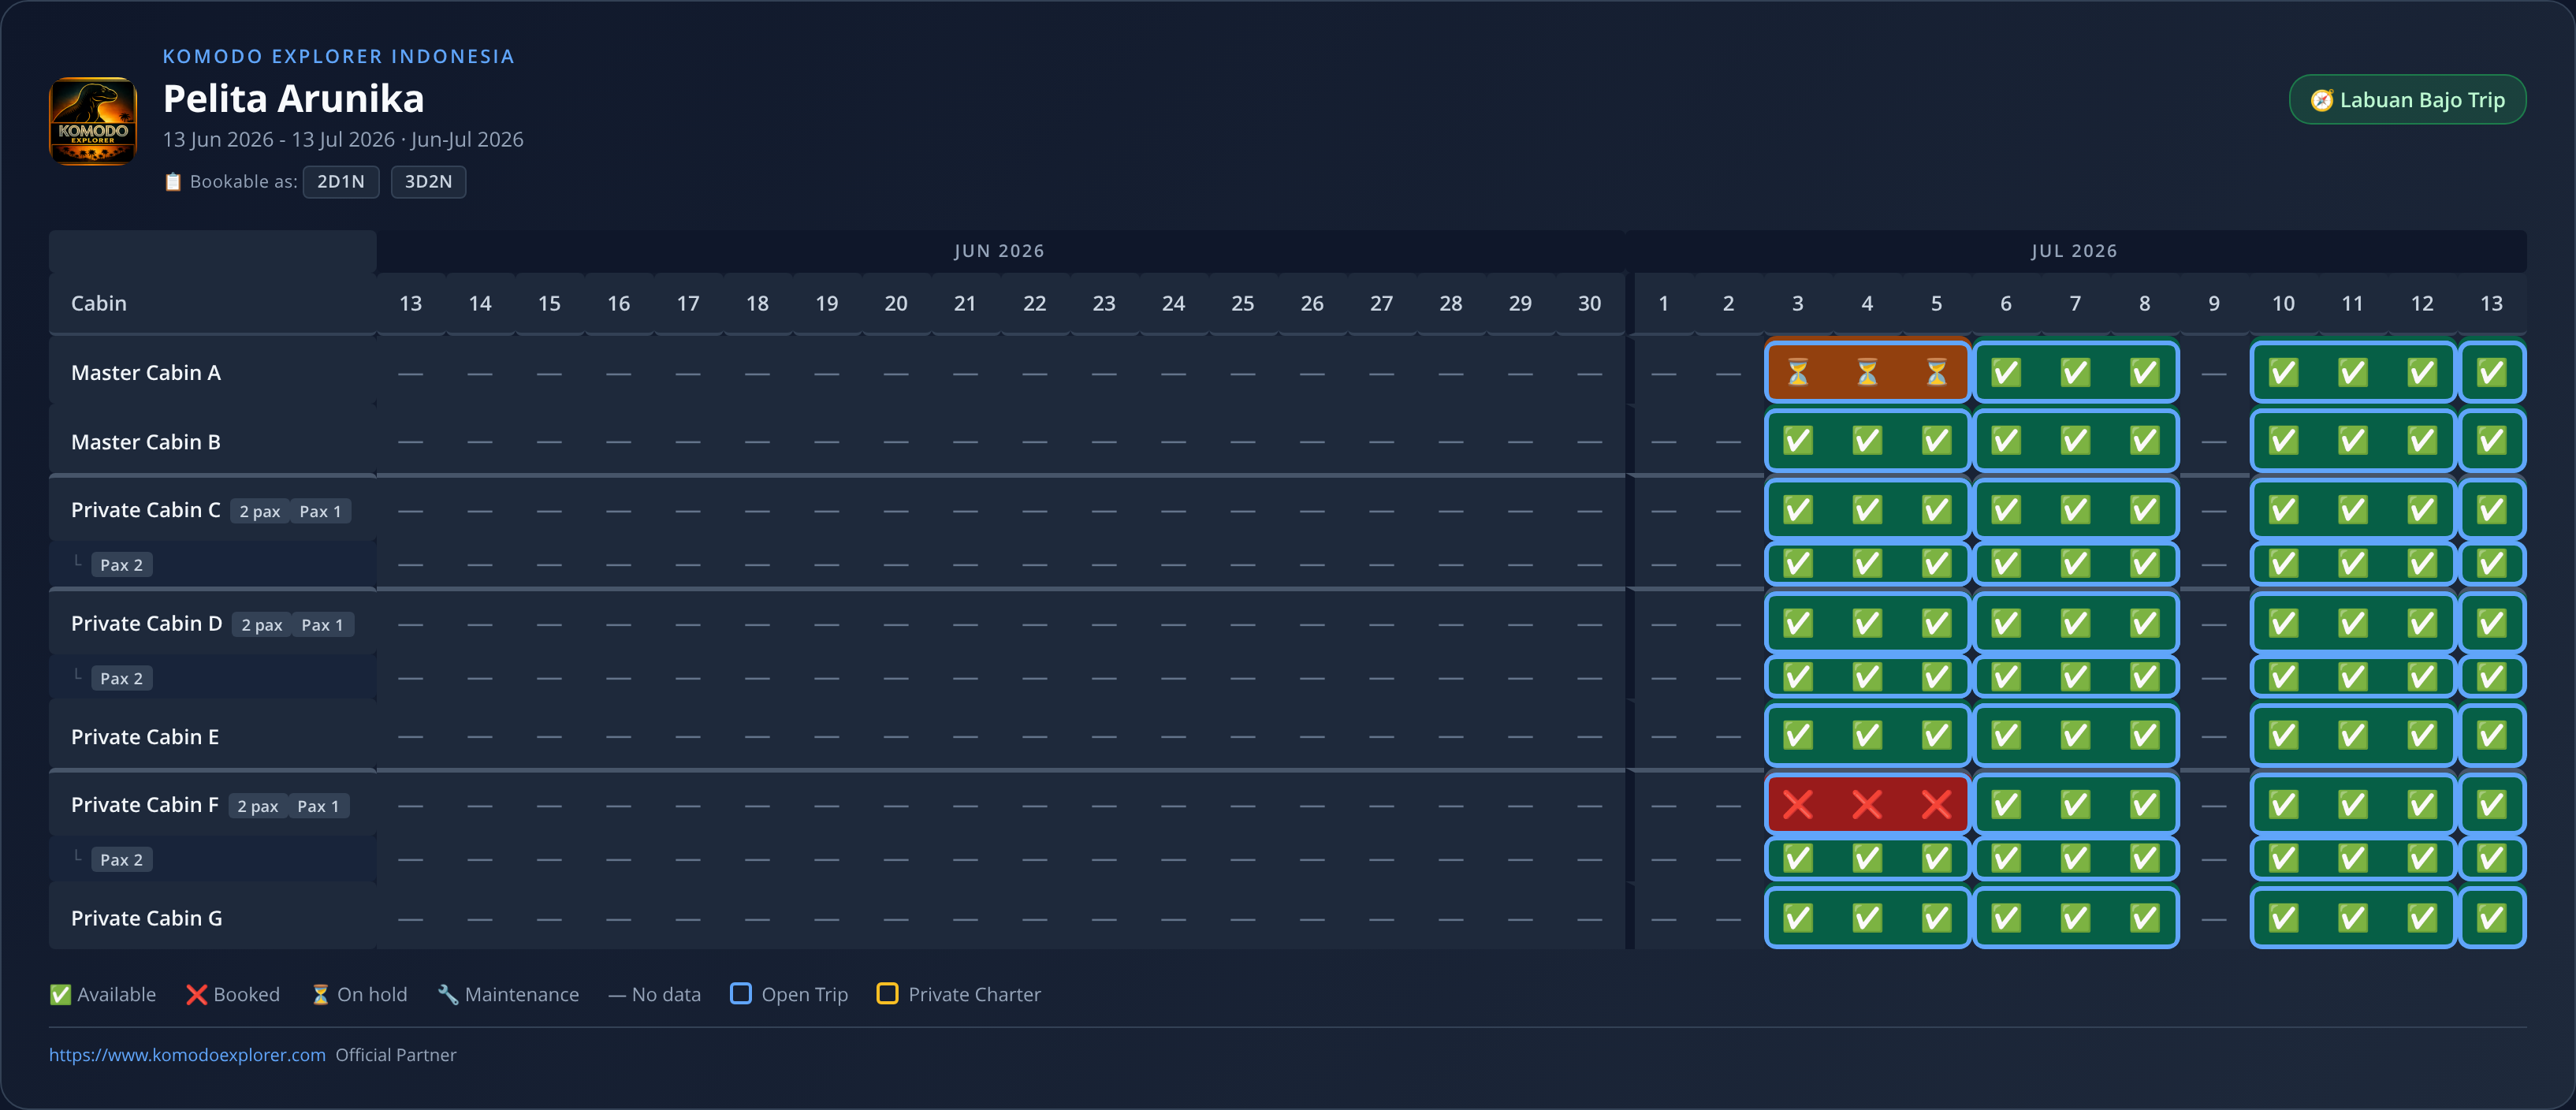Viewport: 2576px width, 1110px height.
Task: Click the JUL 2026 month header
Action: click(2074, 251)
